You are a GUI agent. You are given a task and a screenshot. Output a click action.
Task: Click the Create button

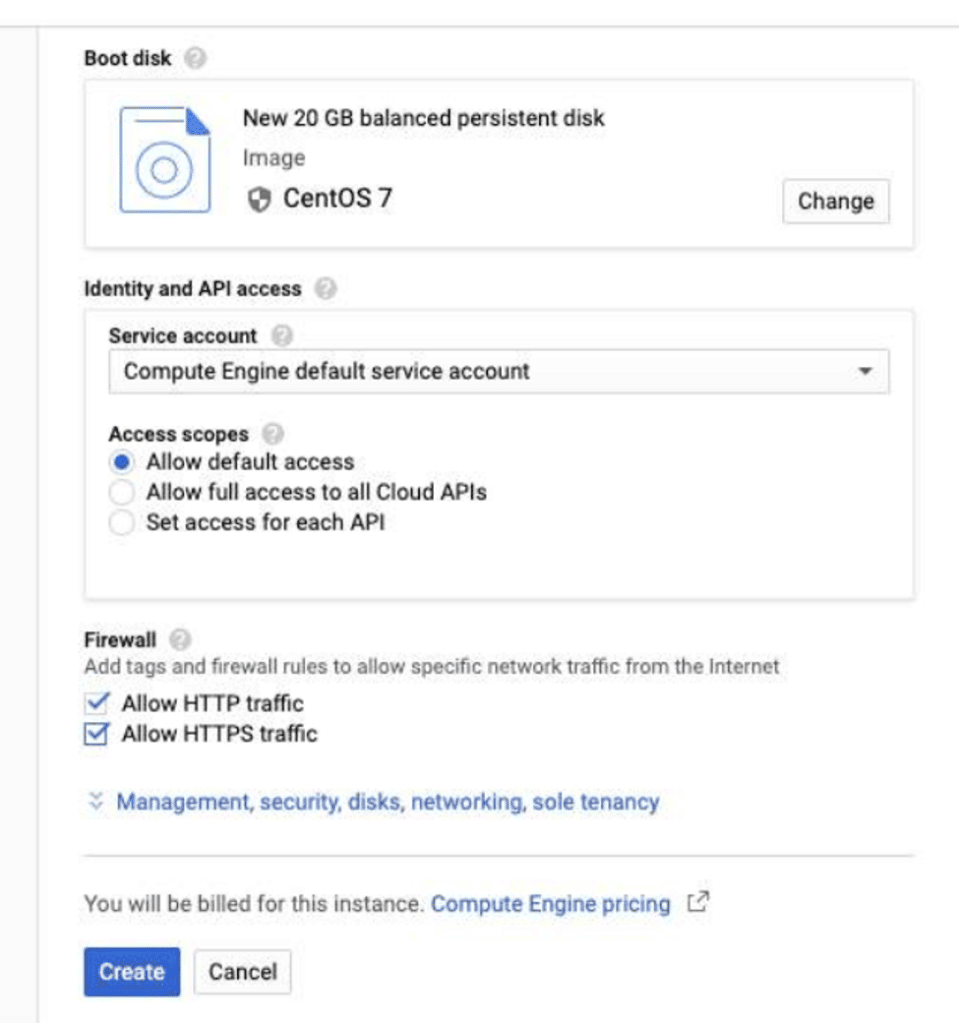click(132, 972)
